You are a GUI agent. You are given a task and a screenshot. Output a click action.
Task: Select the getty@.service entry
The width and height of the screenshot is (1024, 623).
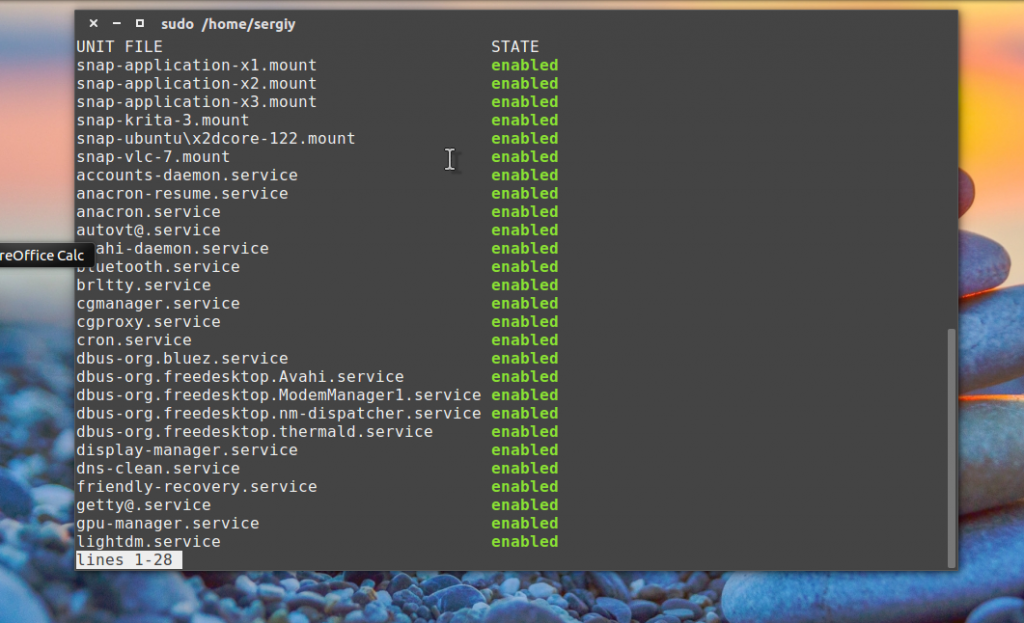point(143,504)
